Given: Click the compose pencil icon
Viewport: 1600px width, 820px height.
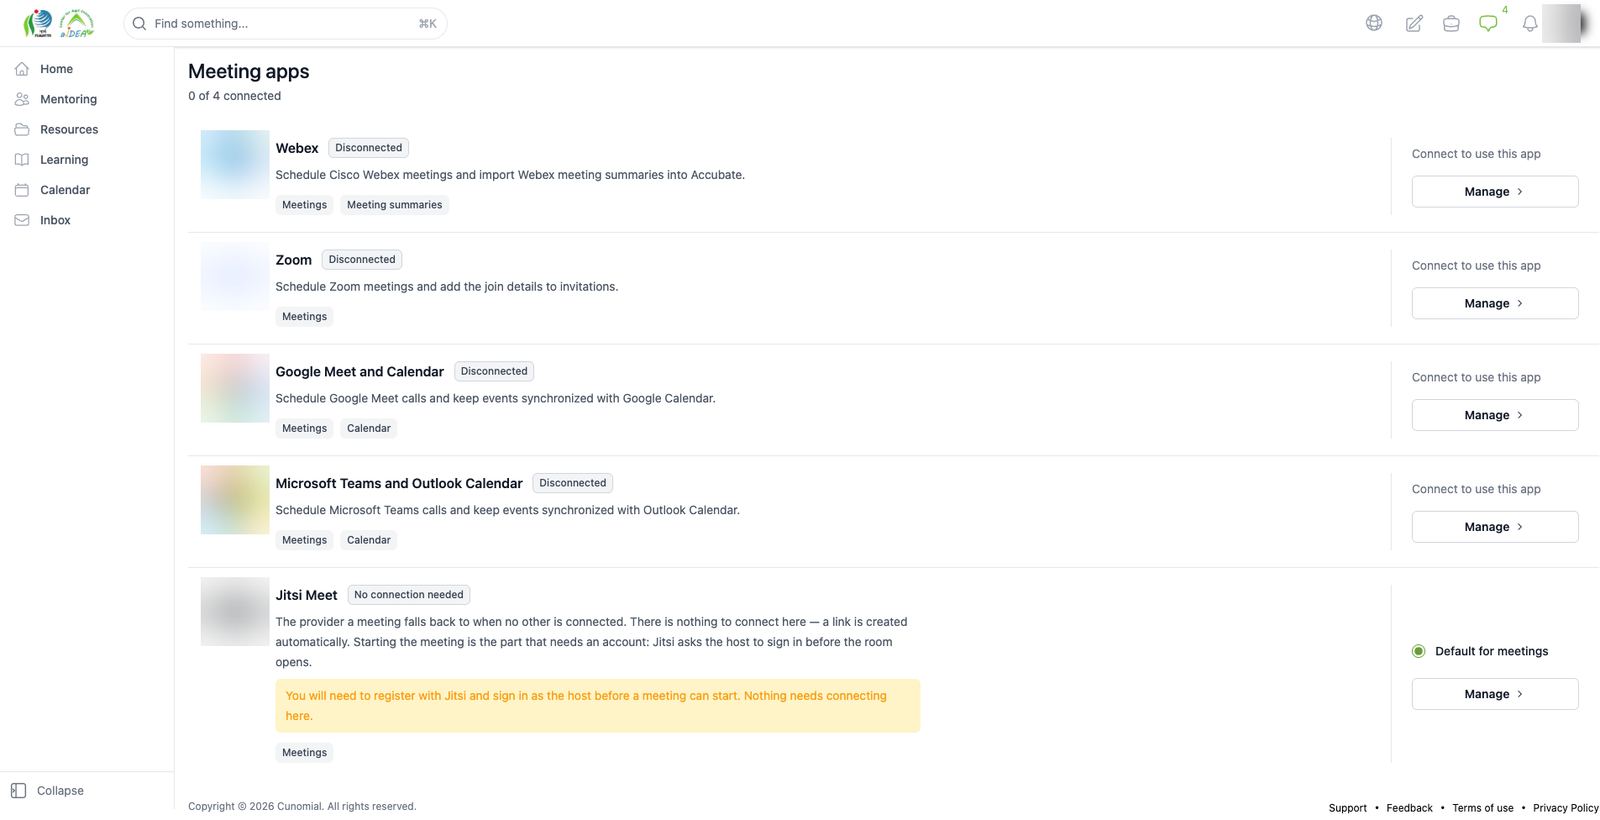Looking at the screenshot, I should click(1414, 23).
